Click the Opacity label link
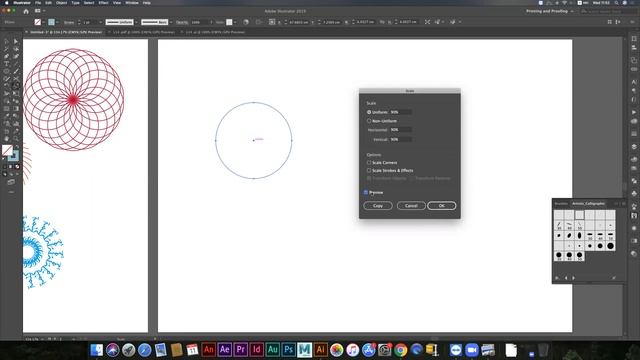The height and width of the screenshot is (360, 640). click(182, 22)
